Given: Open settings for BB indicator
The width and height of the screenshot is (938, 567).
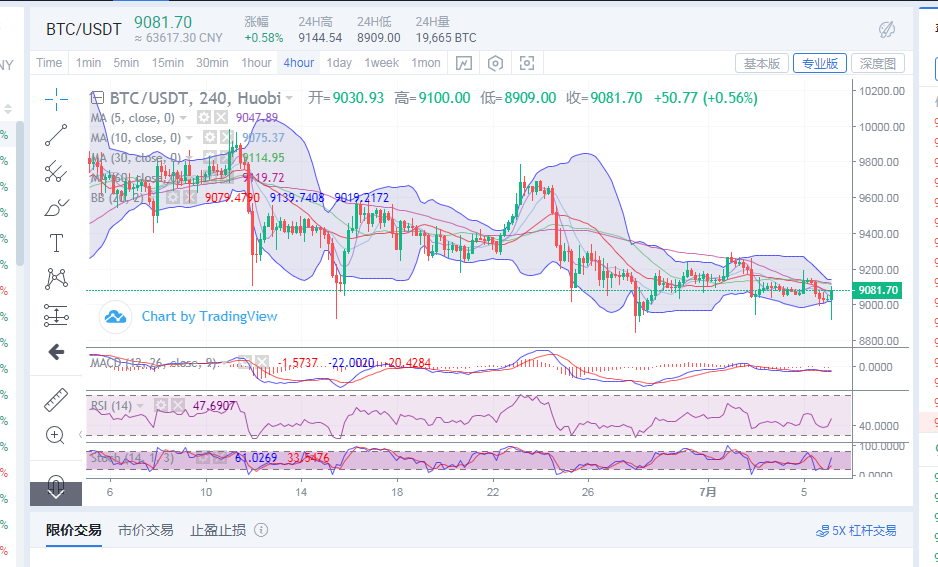Looking at the screenshot, I should [x=173, y=197].
